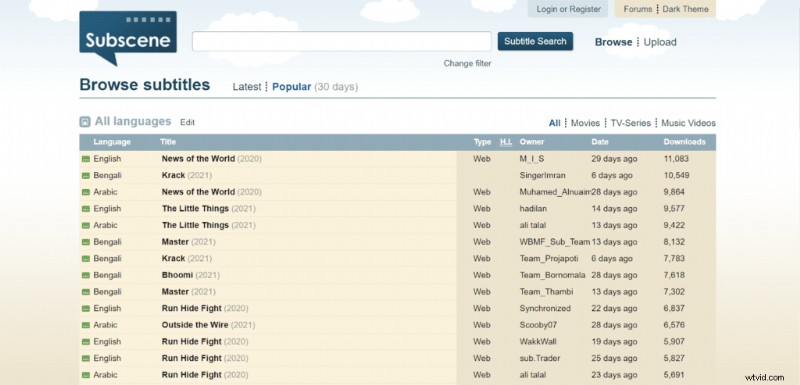The height and width of the screenshot is (385, 800).
Task: Click the Subscene logo
Action: point(128,37)
